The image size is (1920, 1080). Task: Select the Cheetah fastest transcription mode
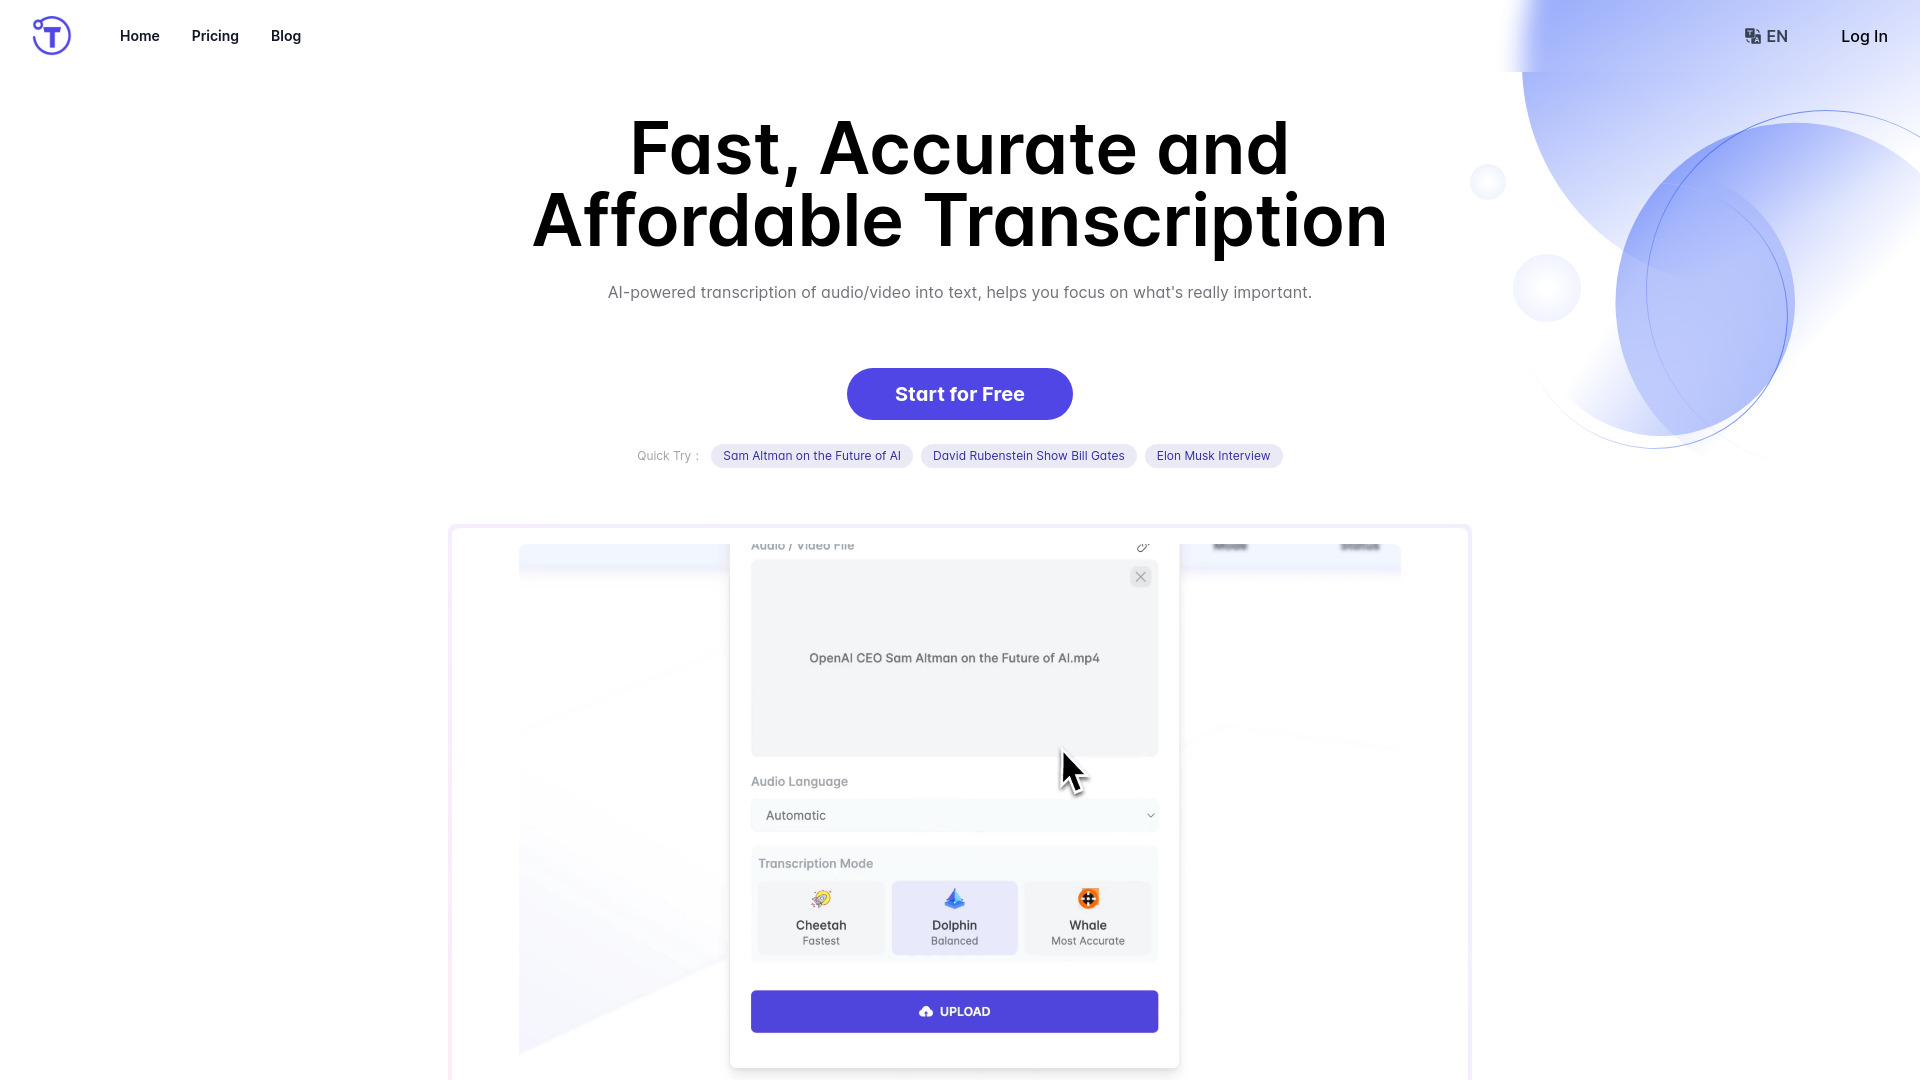coord(822,915)
